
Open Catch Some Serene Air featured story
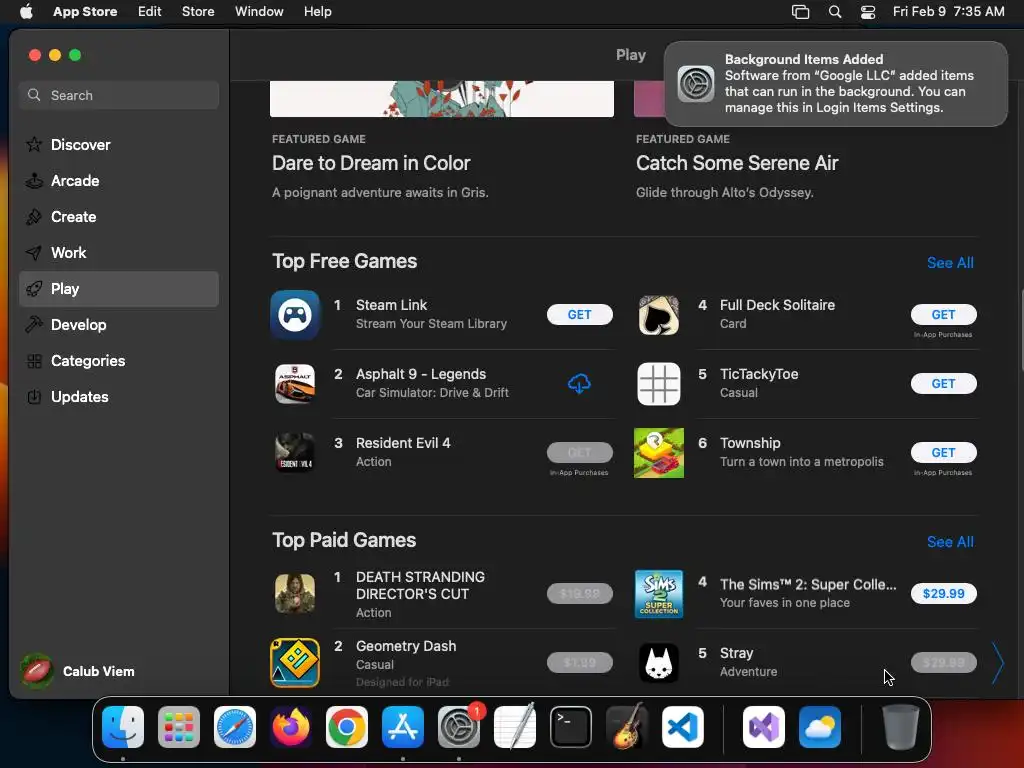coord(737,163)
